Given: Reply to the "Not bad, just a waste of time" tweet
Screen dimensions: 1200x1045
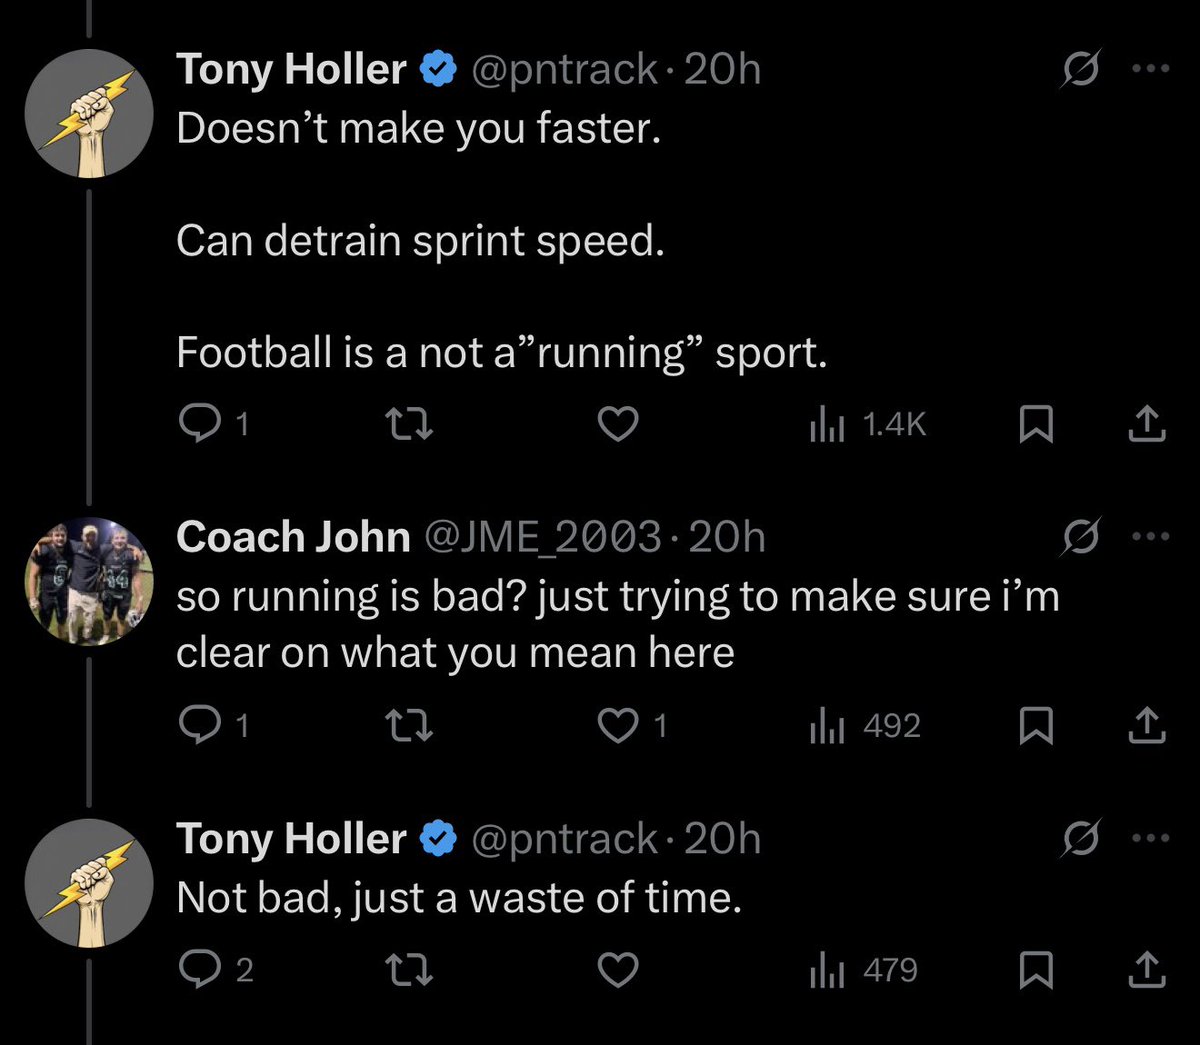Looking at the screenshot, I should pyautogui.click(x=214, y=969).
